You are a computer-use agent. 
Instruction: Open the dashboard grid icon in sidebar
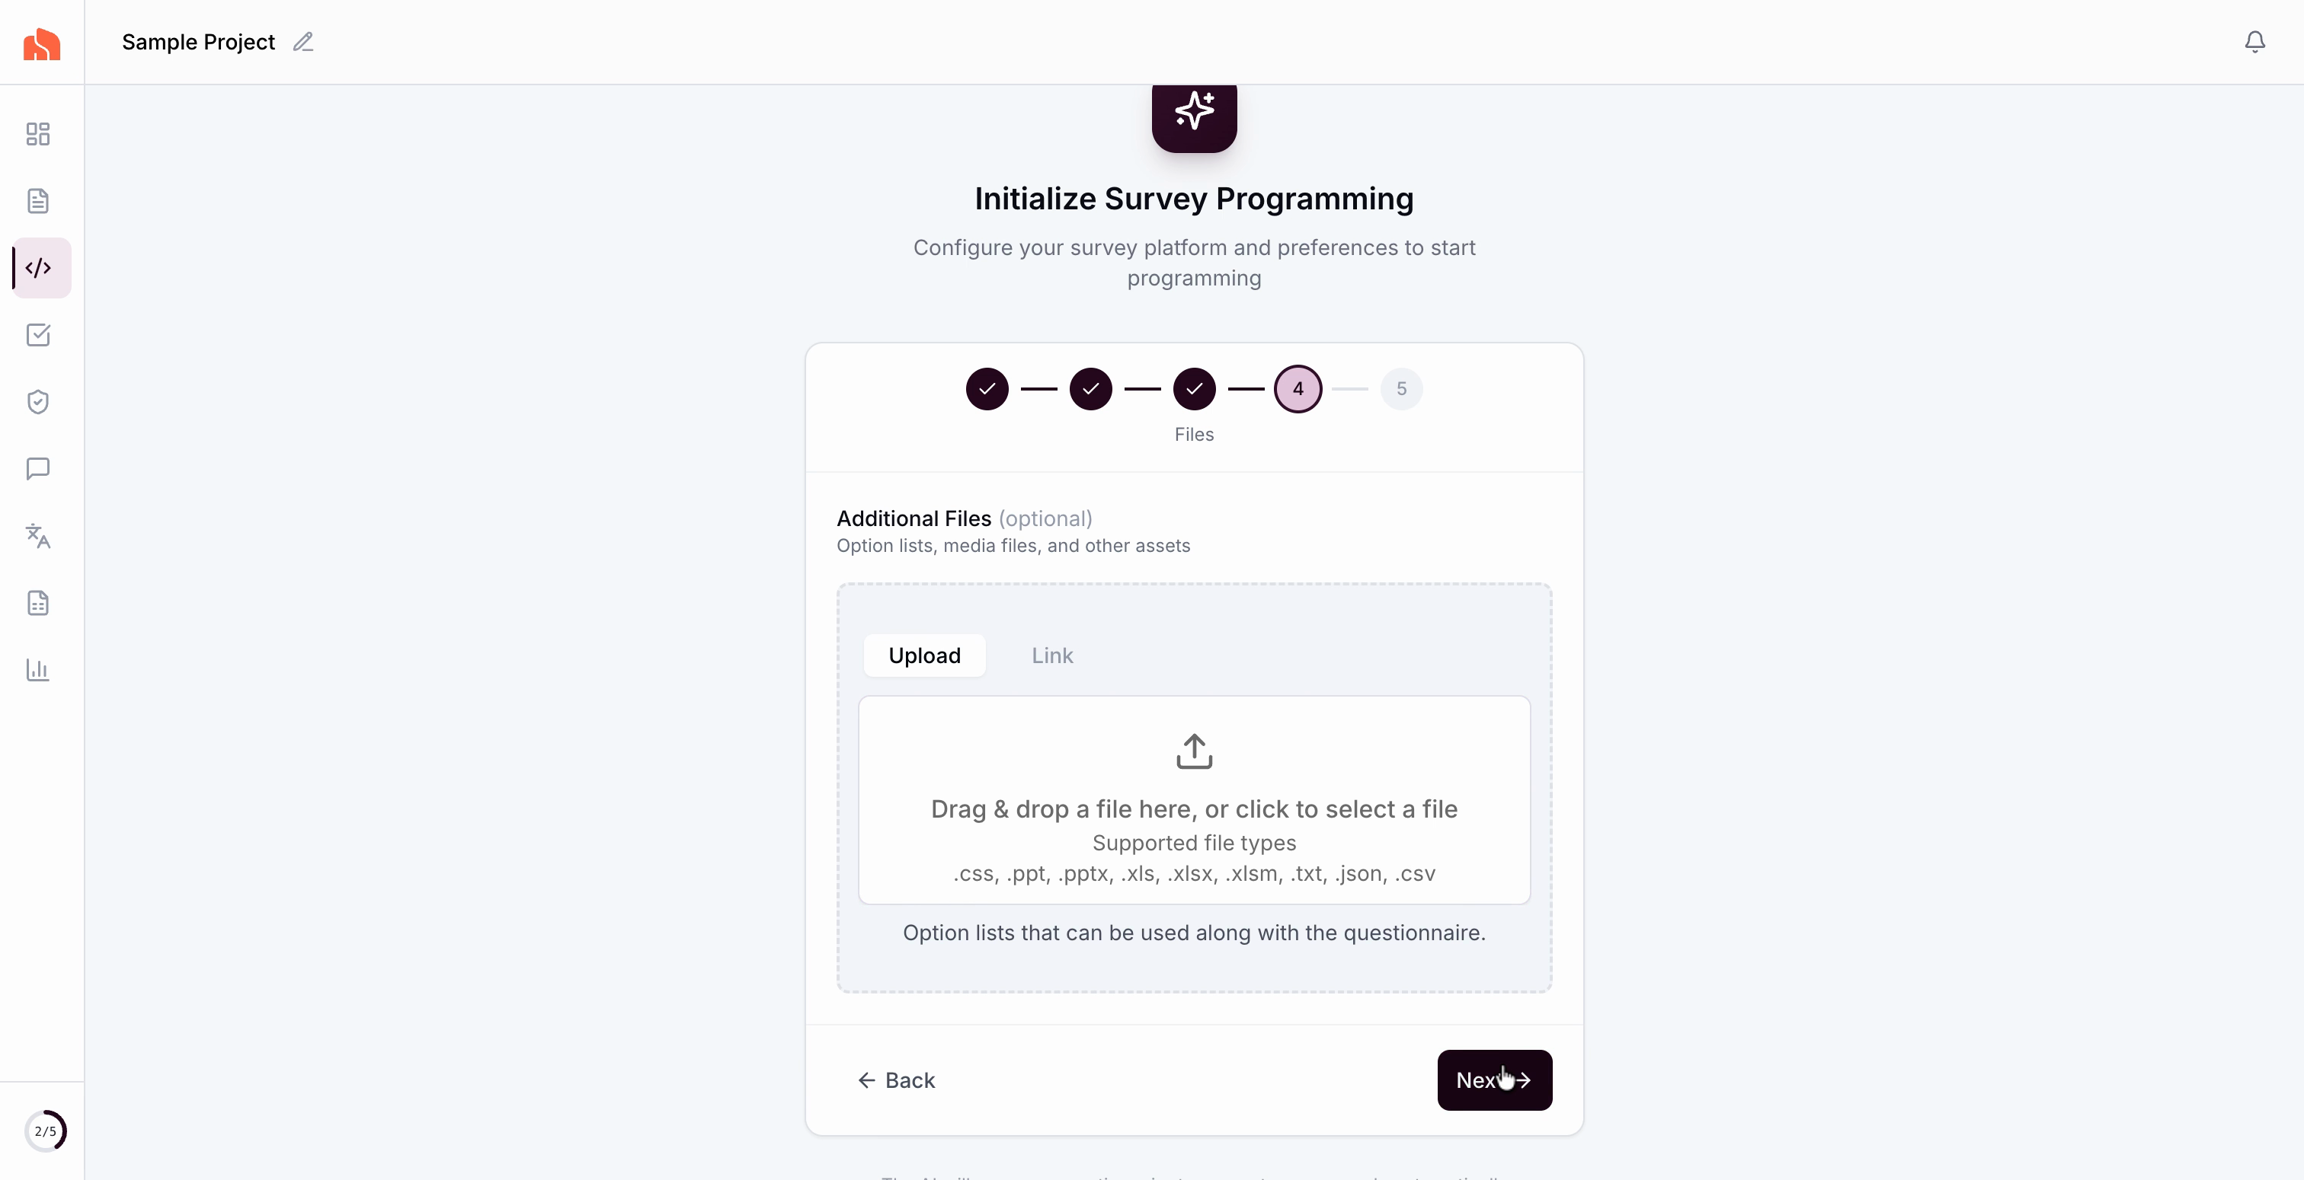point(38,134)
